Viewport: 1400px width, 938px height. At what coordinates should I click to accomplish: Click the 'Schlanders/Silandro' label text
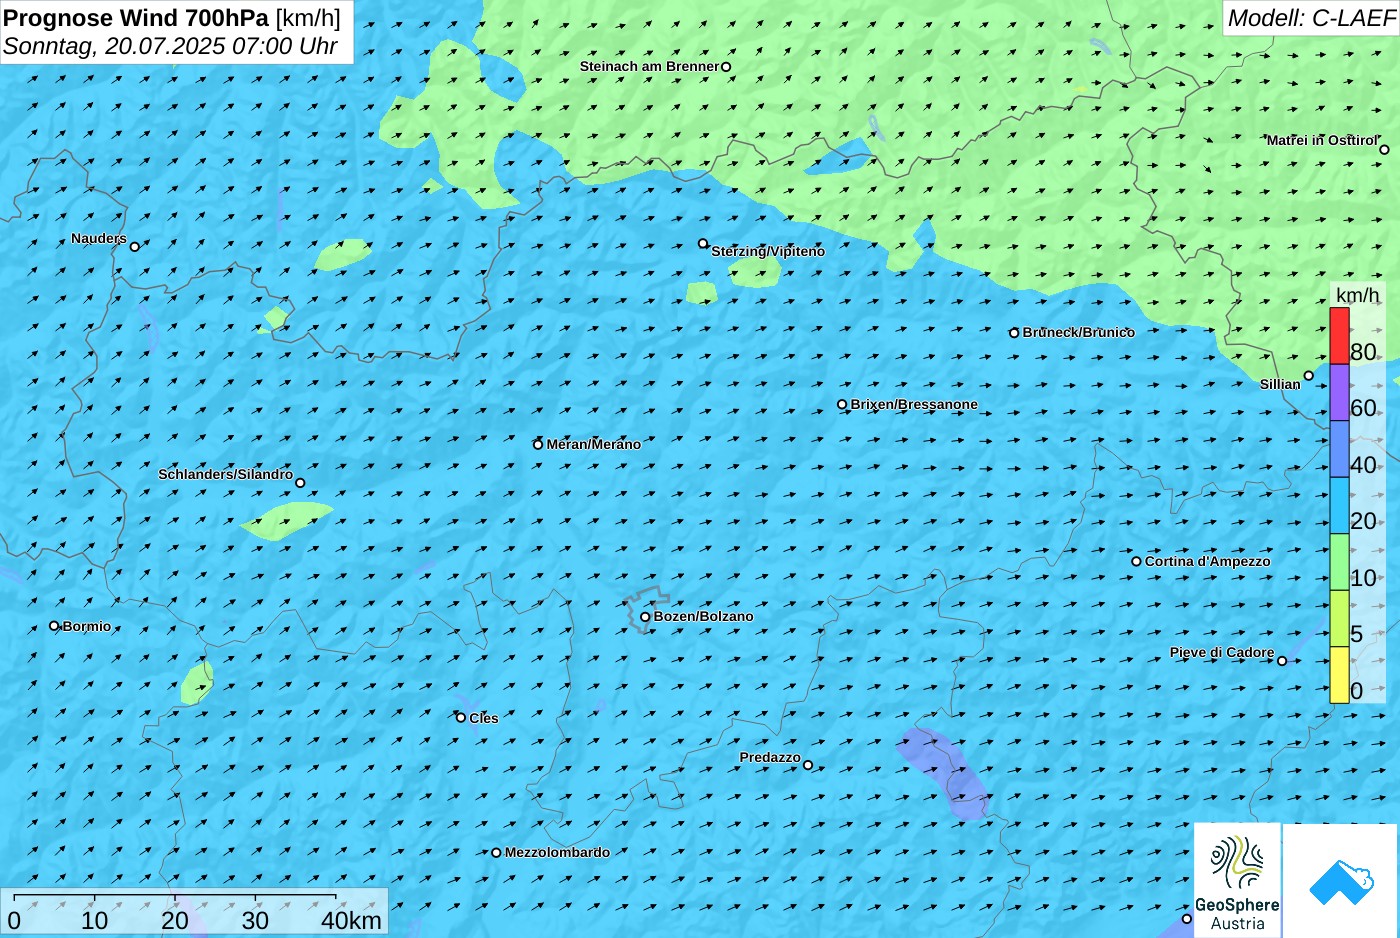[x=226, y=475]
